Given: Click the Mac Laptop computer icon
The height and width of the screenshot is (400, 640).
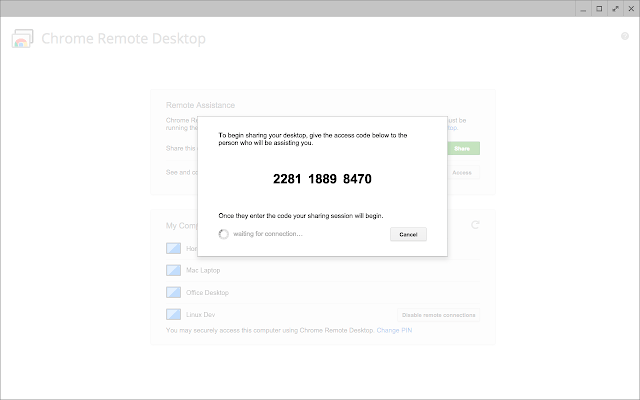Looking at the screenshot, I should click(173, 270).
